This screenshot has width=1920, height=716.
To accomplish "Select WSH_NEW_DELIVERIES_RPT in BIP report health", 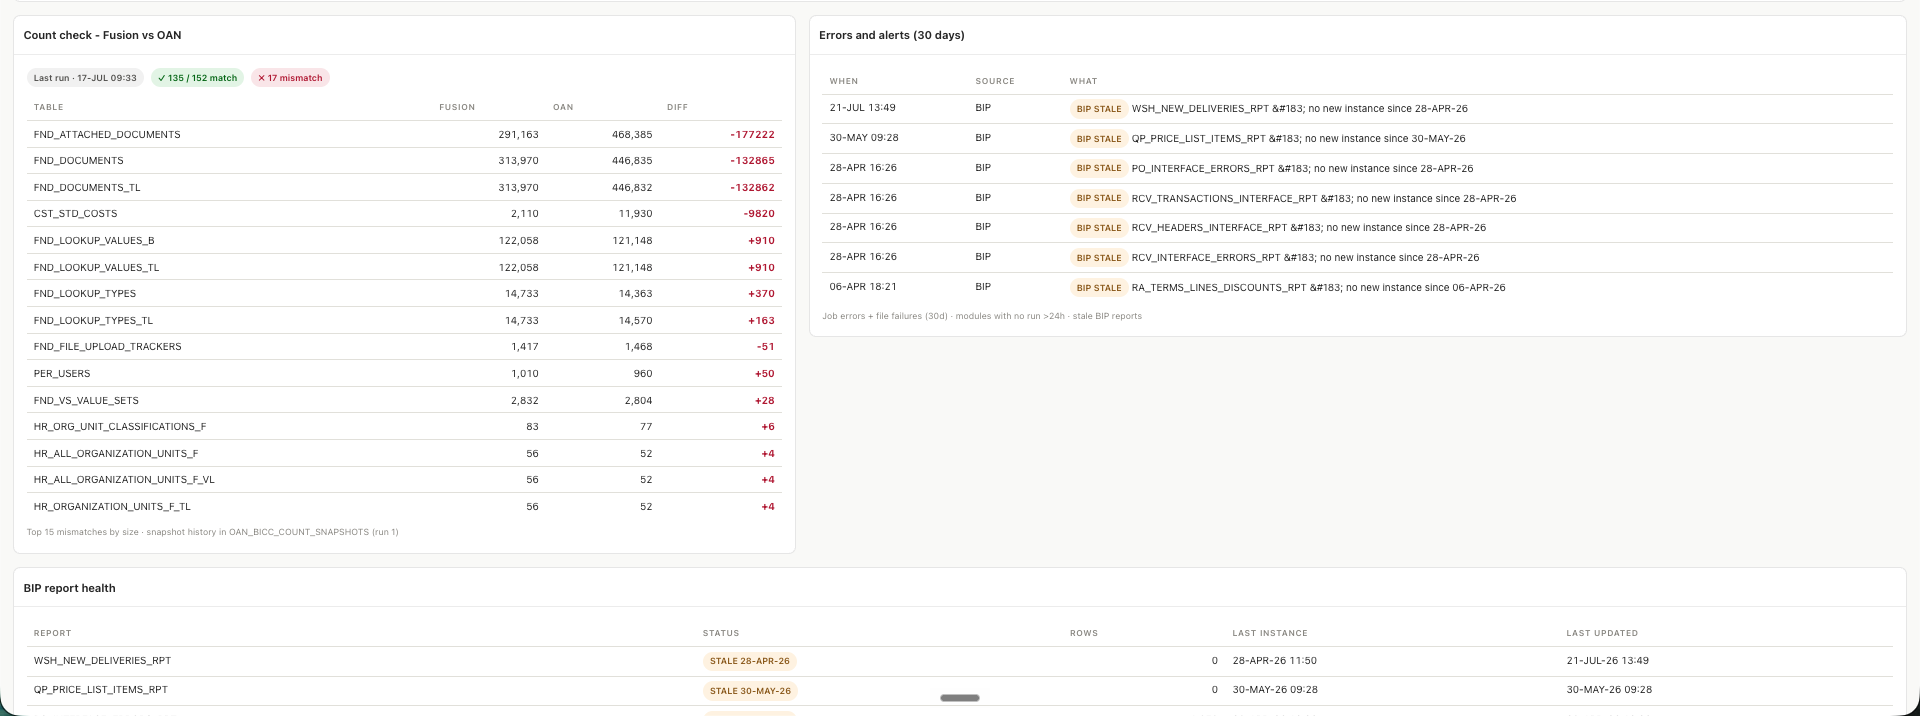I will [102, 661].
